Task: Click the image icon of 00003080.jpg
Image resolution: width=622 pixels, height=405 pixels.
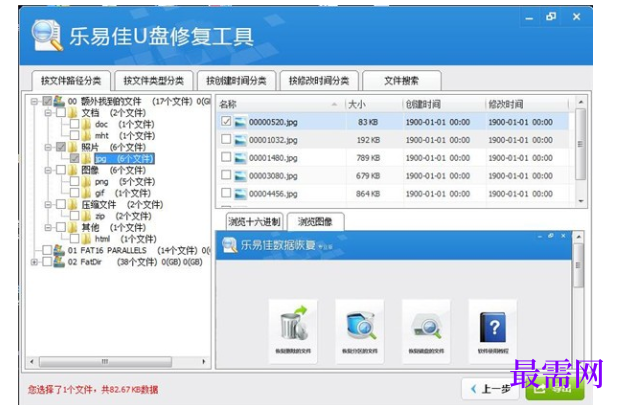Action: pos(240,175)
